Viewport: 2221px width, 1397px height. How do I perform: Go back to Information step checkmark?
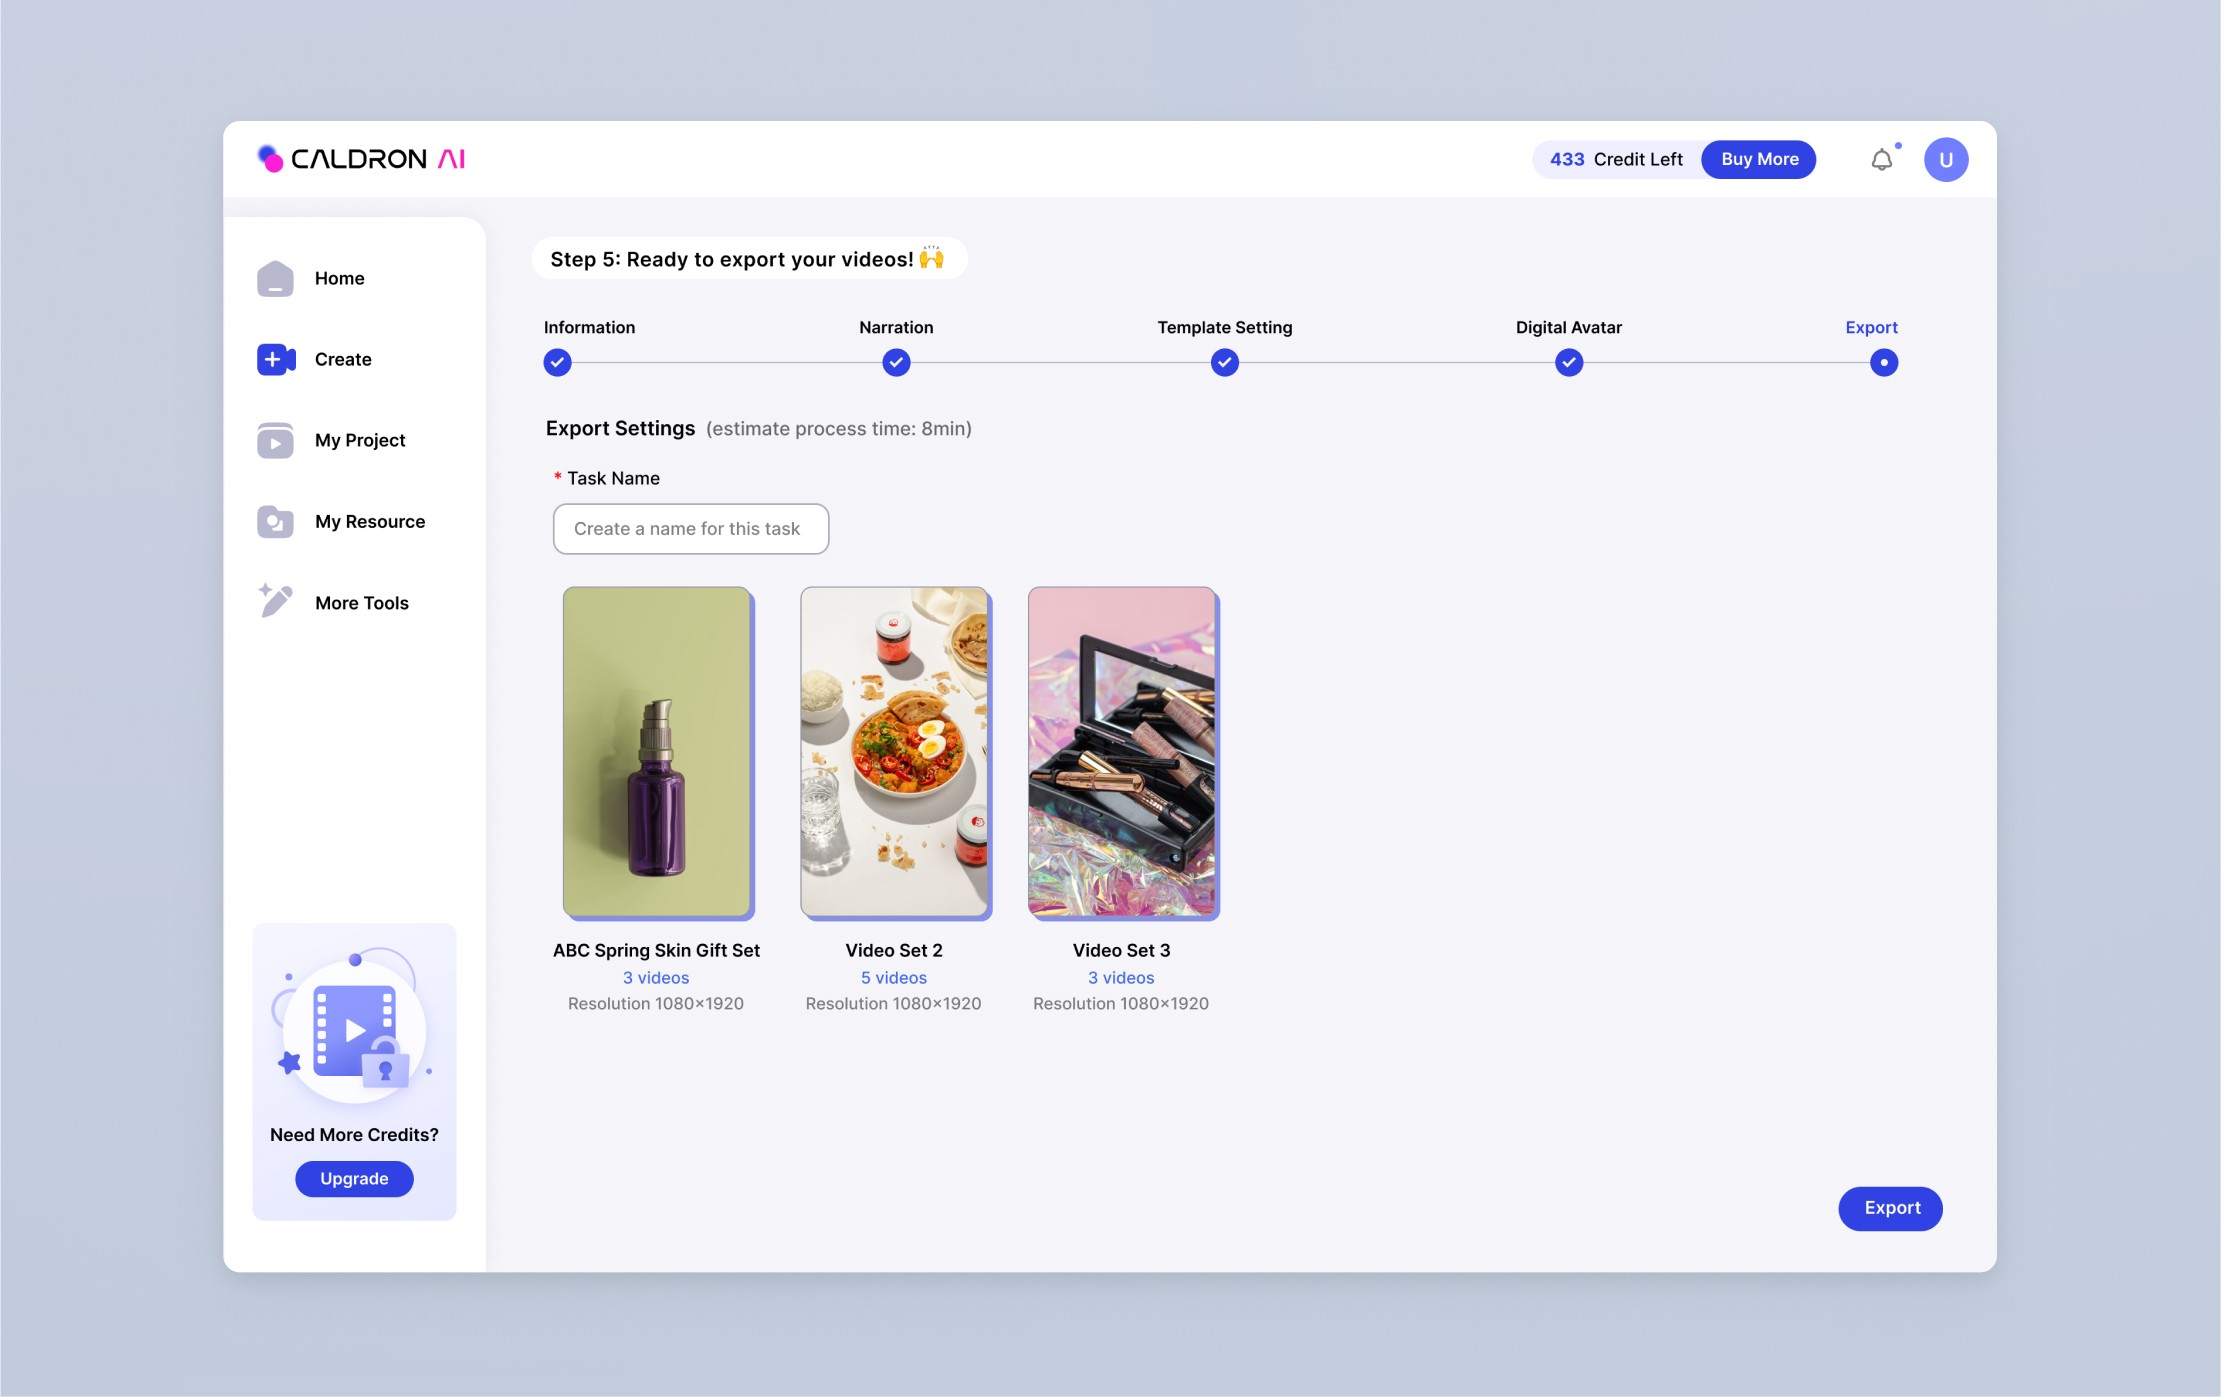point(557,363)
